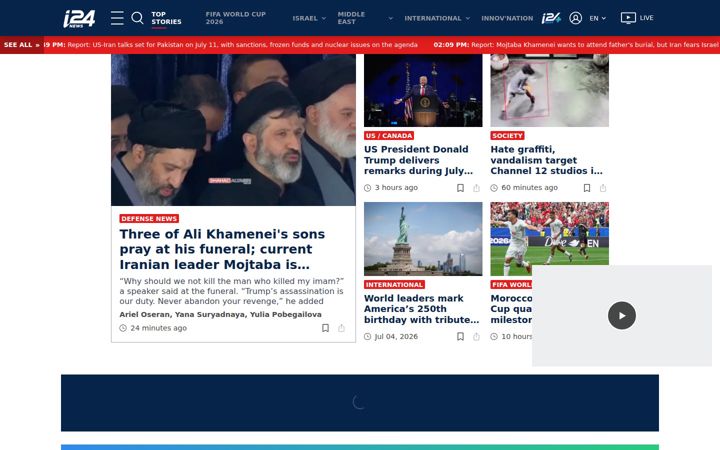Select the "24 minutes ago" timestamp

(158, 328)
